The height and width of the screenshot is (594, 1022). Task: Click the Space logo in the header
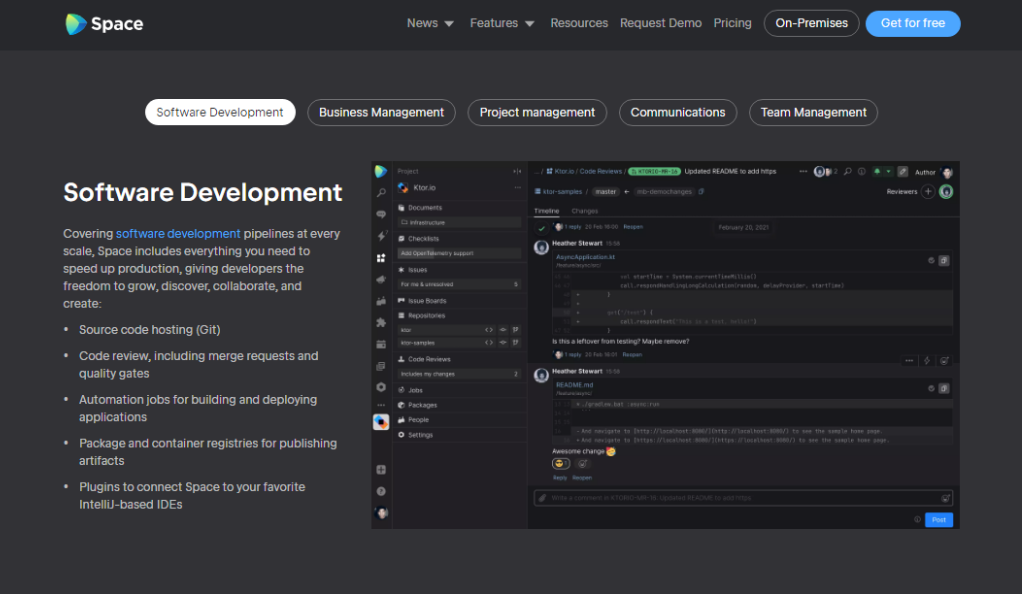[104, 23]
